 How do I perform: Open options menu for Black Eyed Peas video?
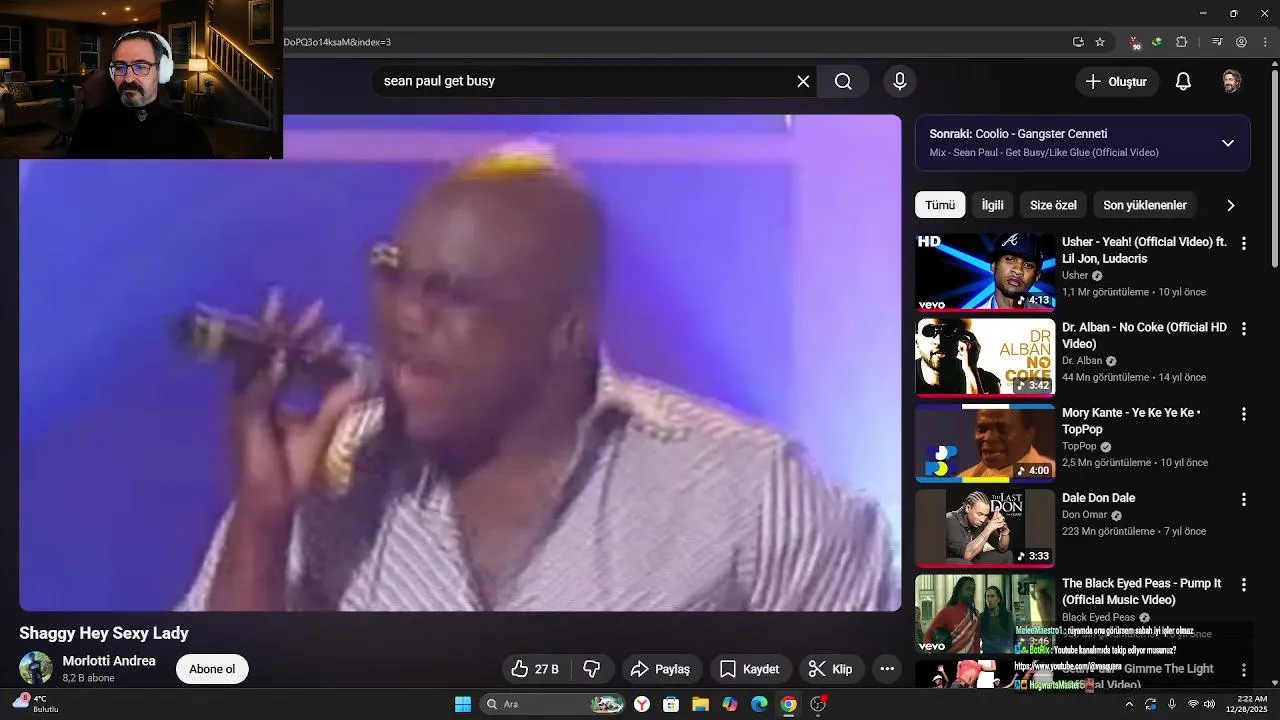(1244, 584)
